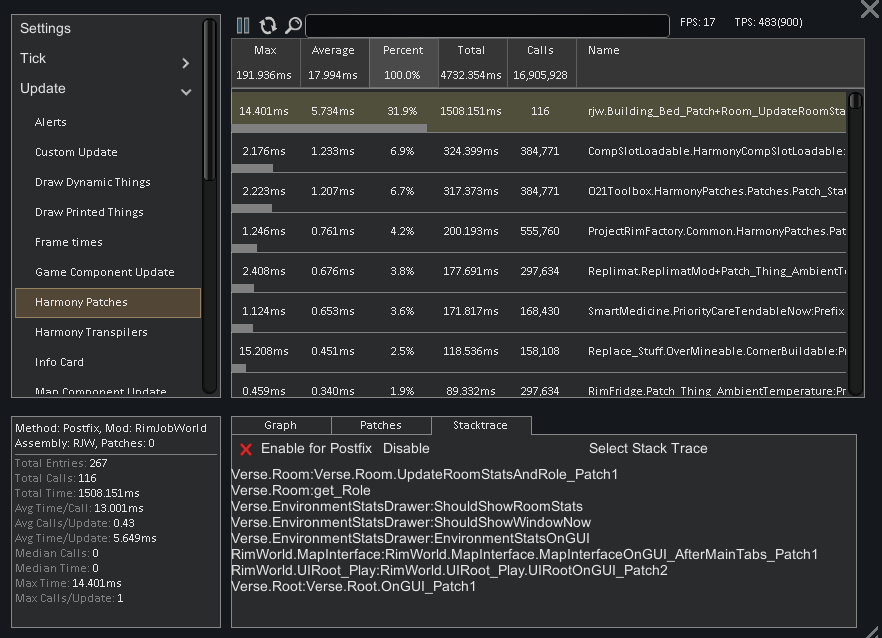882x638 pixels.
Task: Click the FPS: 17 readout
Action: coord(698,23)
